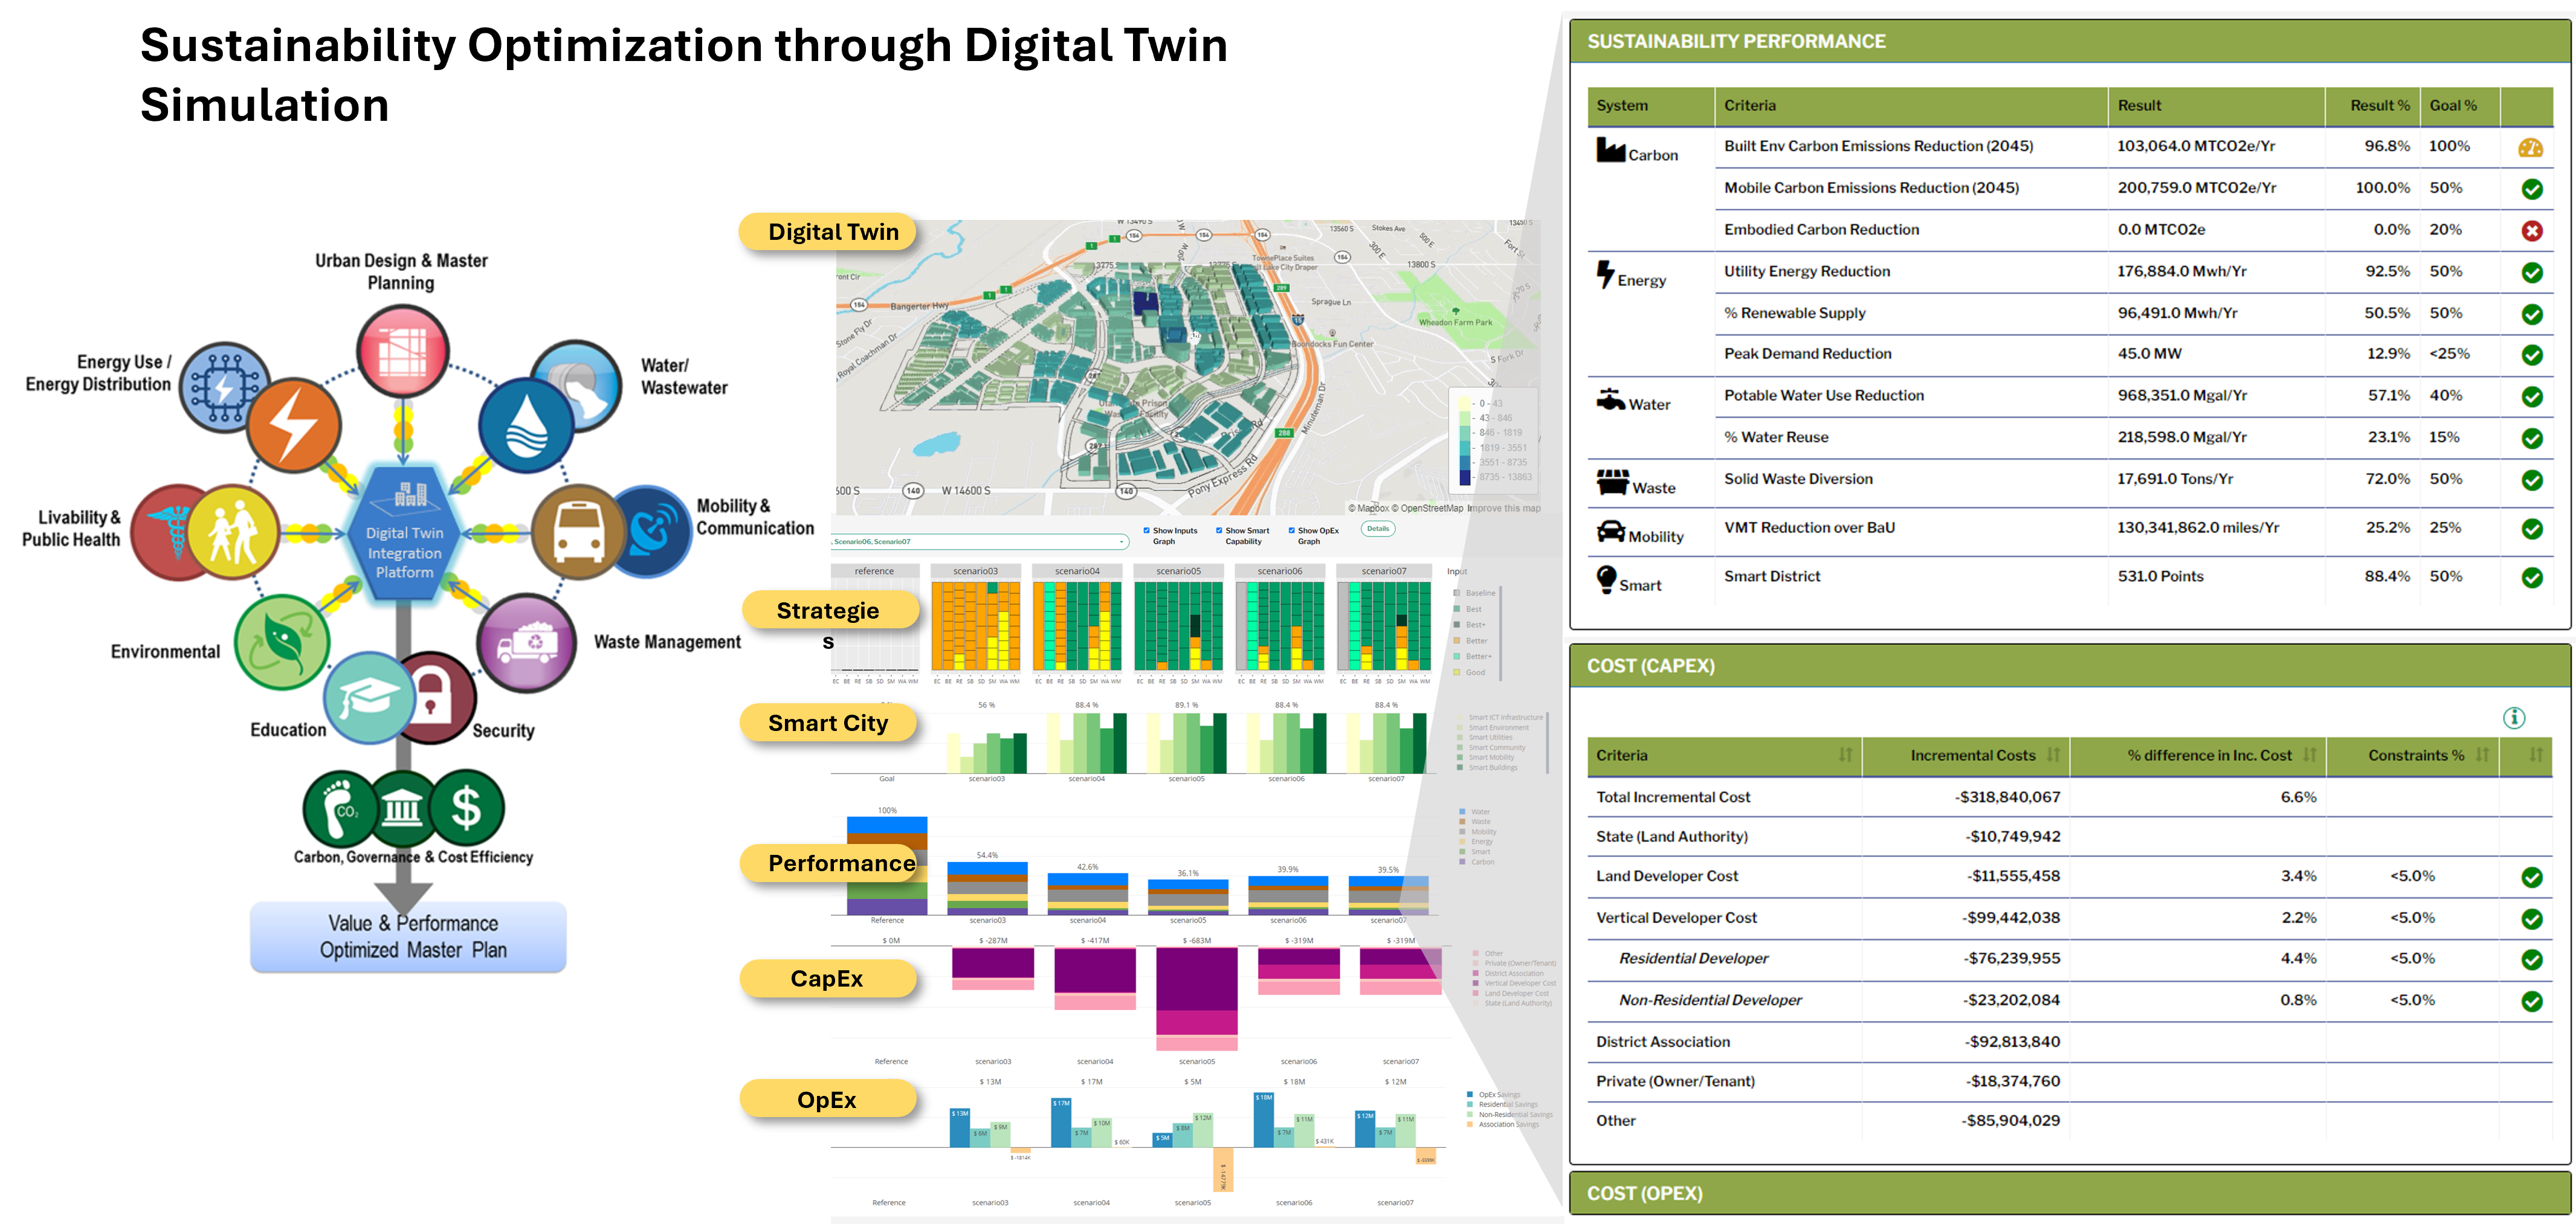Click the info icon above CapEx table
Viewport: 2576px width, 1224px height.
coord(2514,717)
